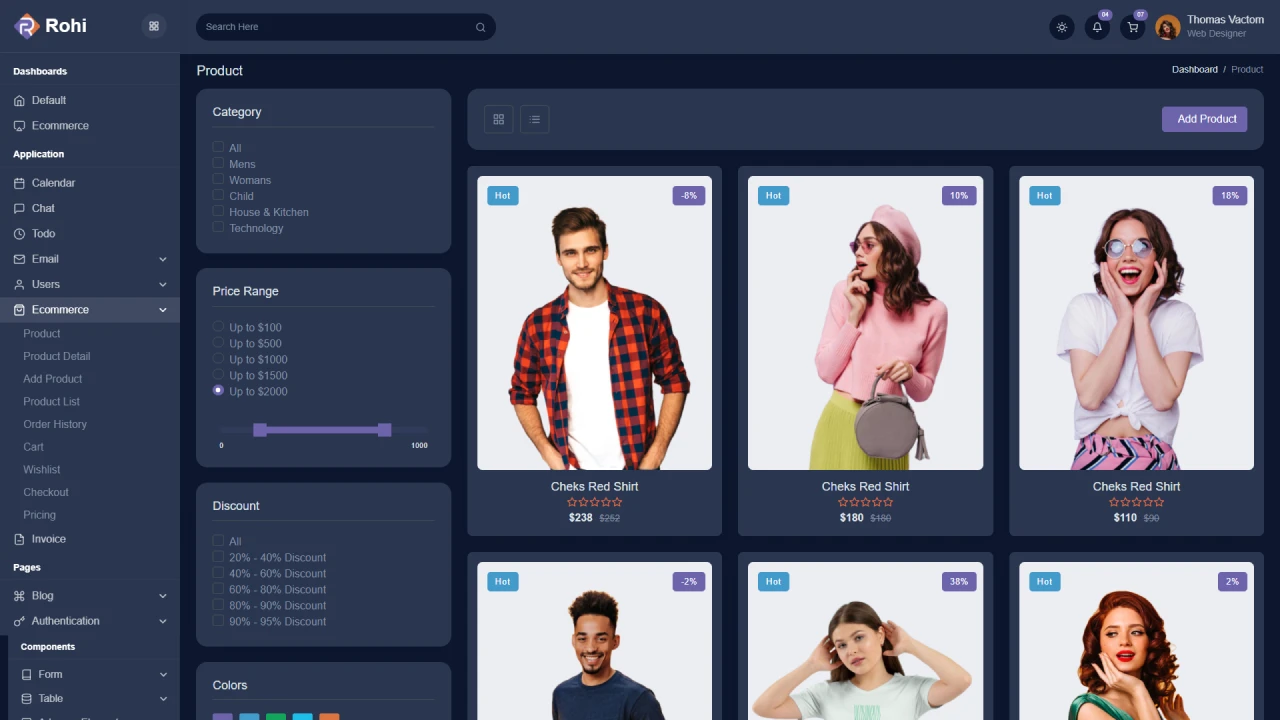Expand the Blog menu chevron

[x=163, y=596]
